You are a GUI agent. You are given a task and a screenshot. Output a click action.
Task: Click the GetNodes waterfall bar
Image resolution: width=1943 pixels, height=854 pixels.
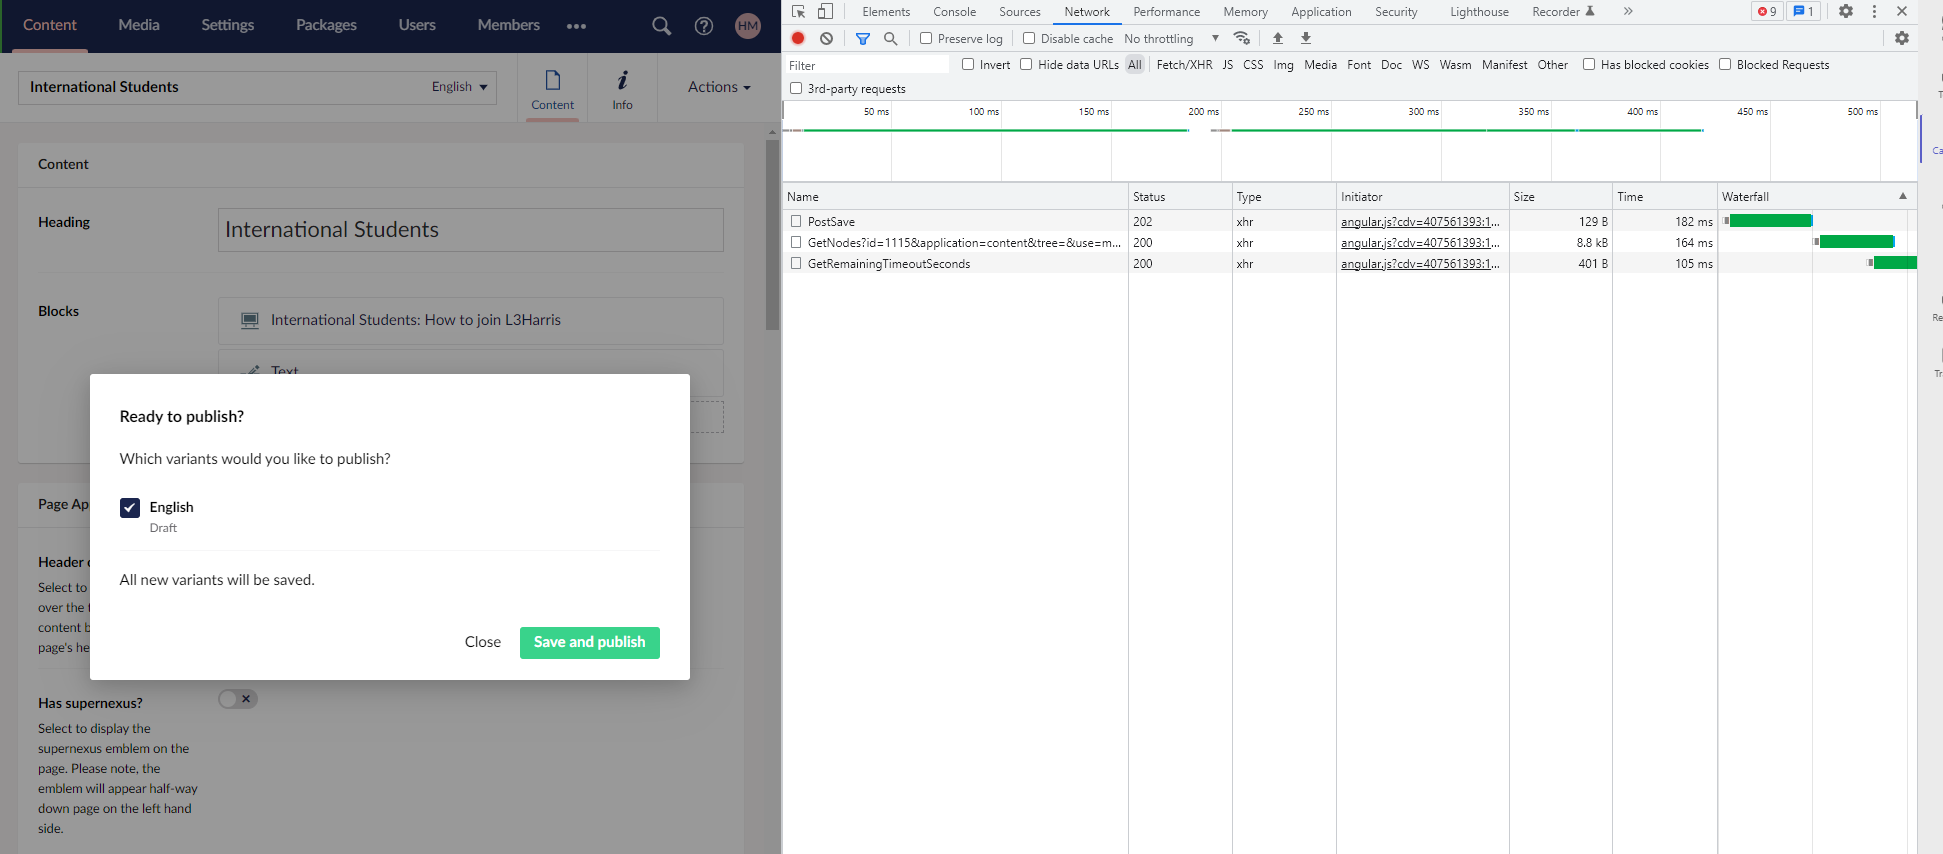tap(1856, 242)
